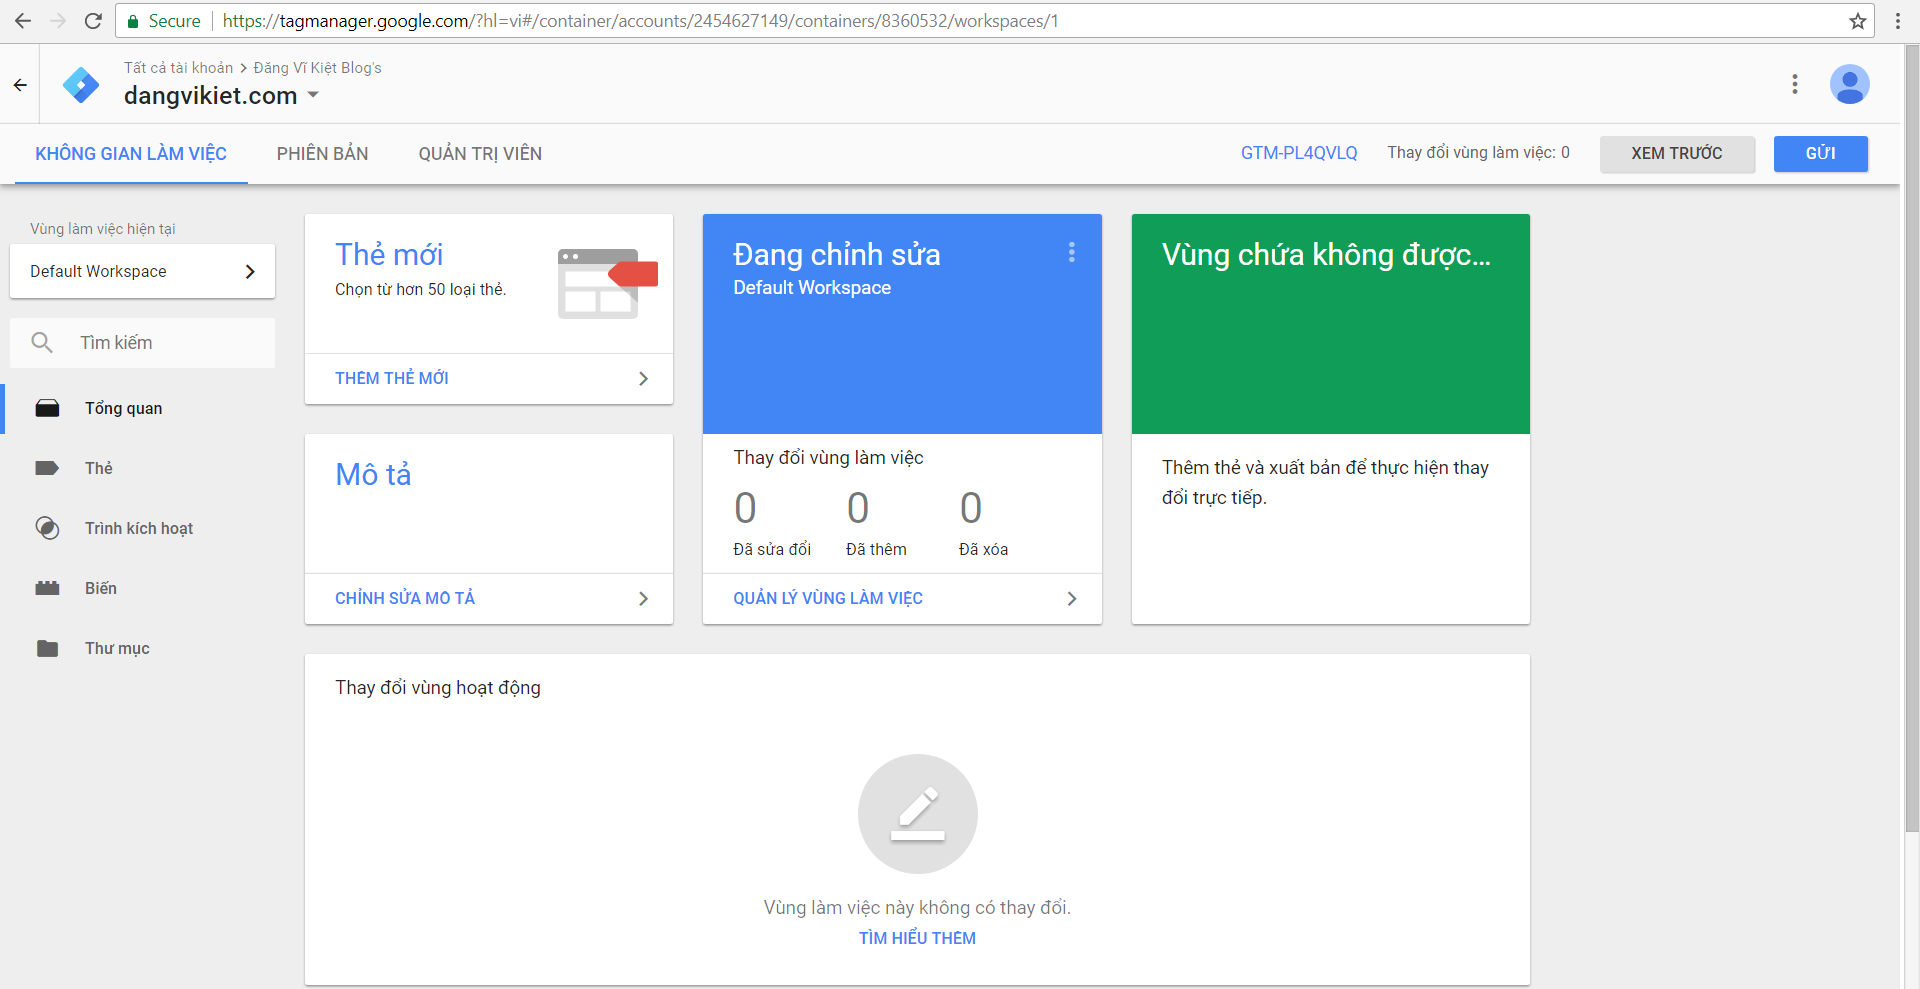Image resolution: width=1920 pixels, height=989 pixels.
Task: Click the Thẻ tag icon in the sidebar
Action: 47,468
